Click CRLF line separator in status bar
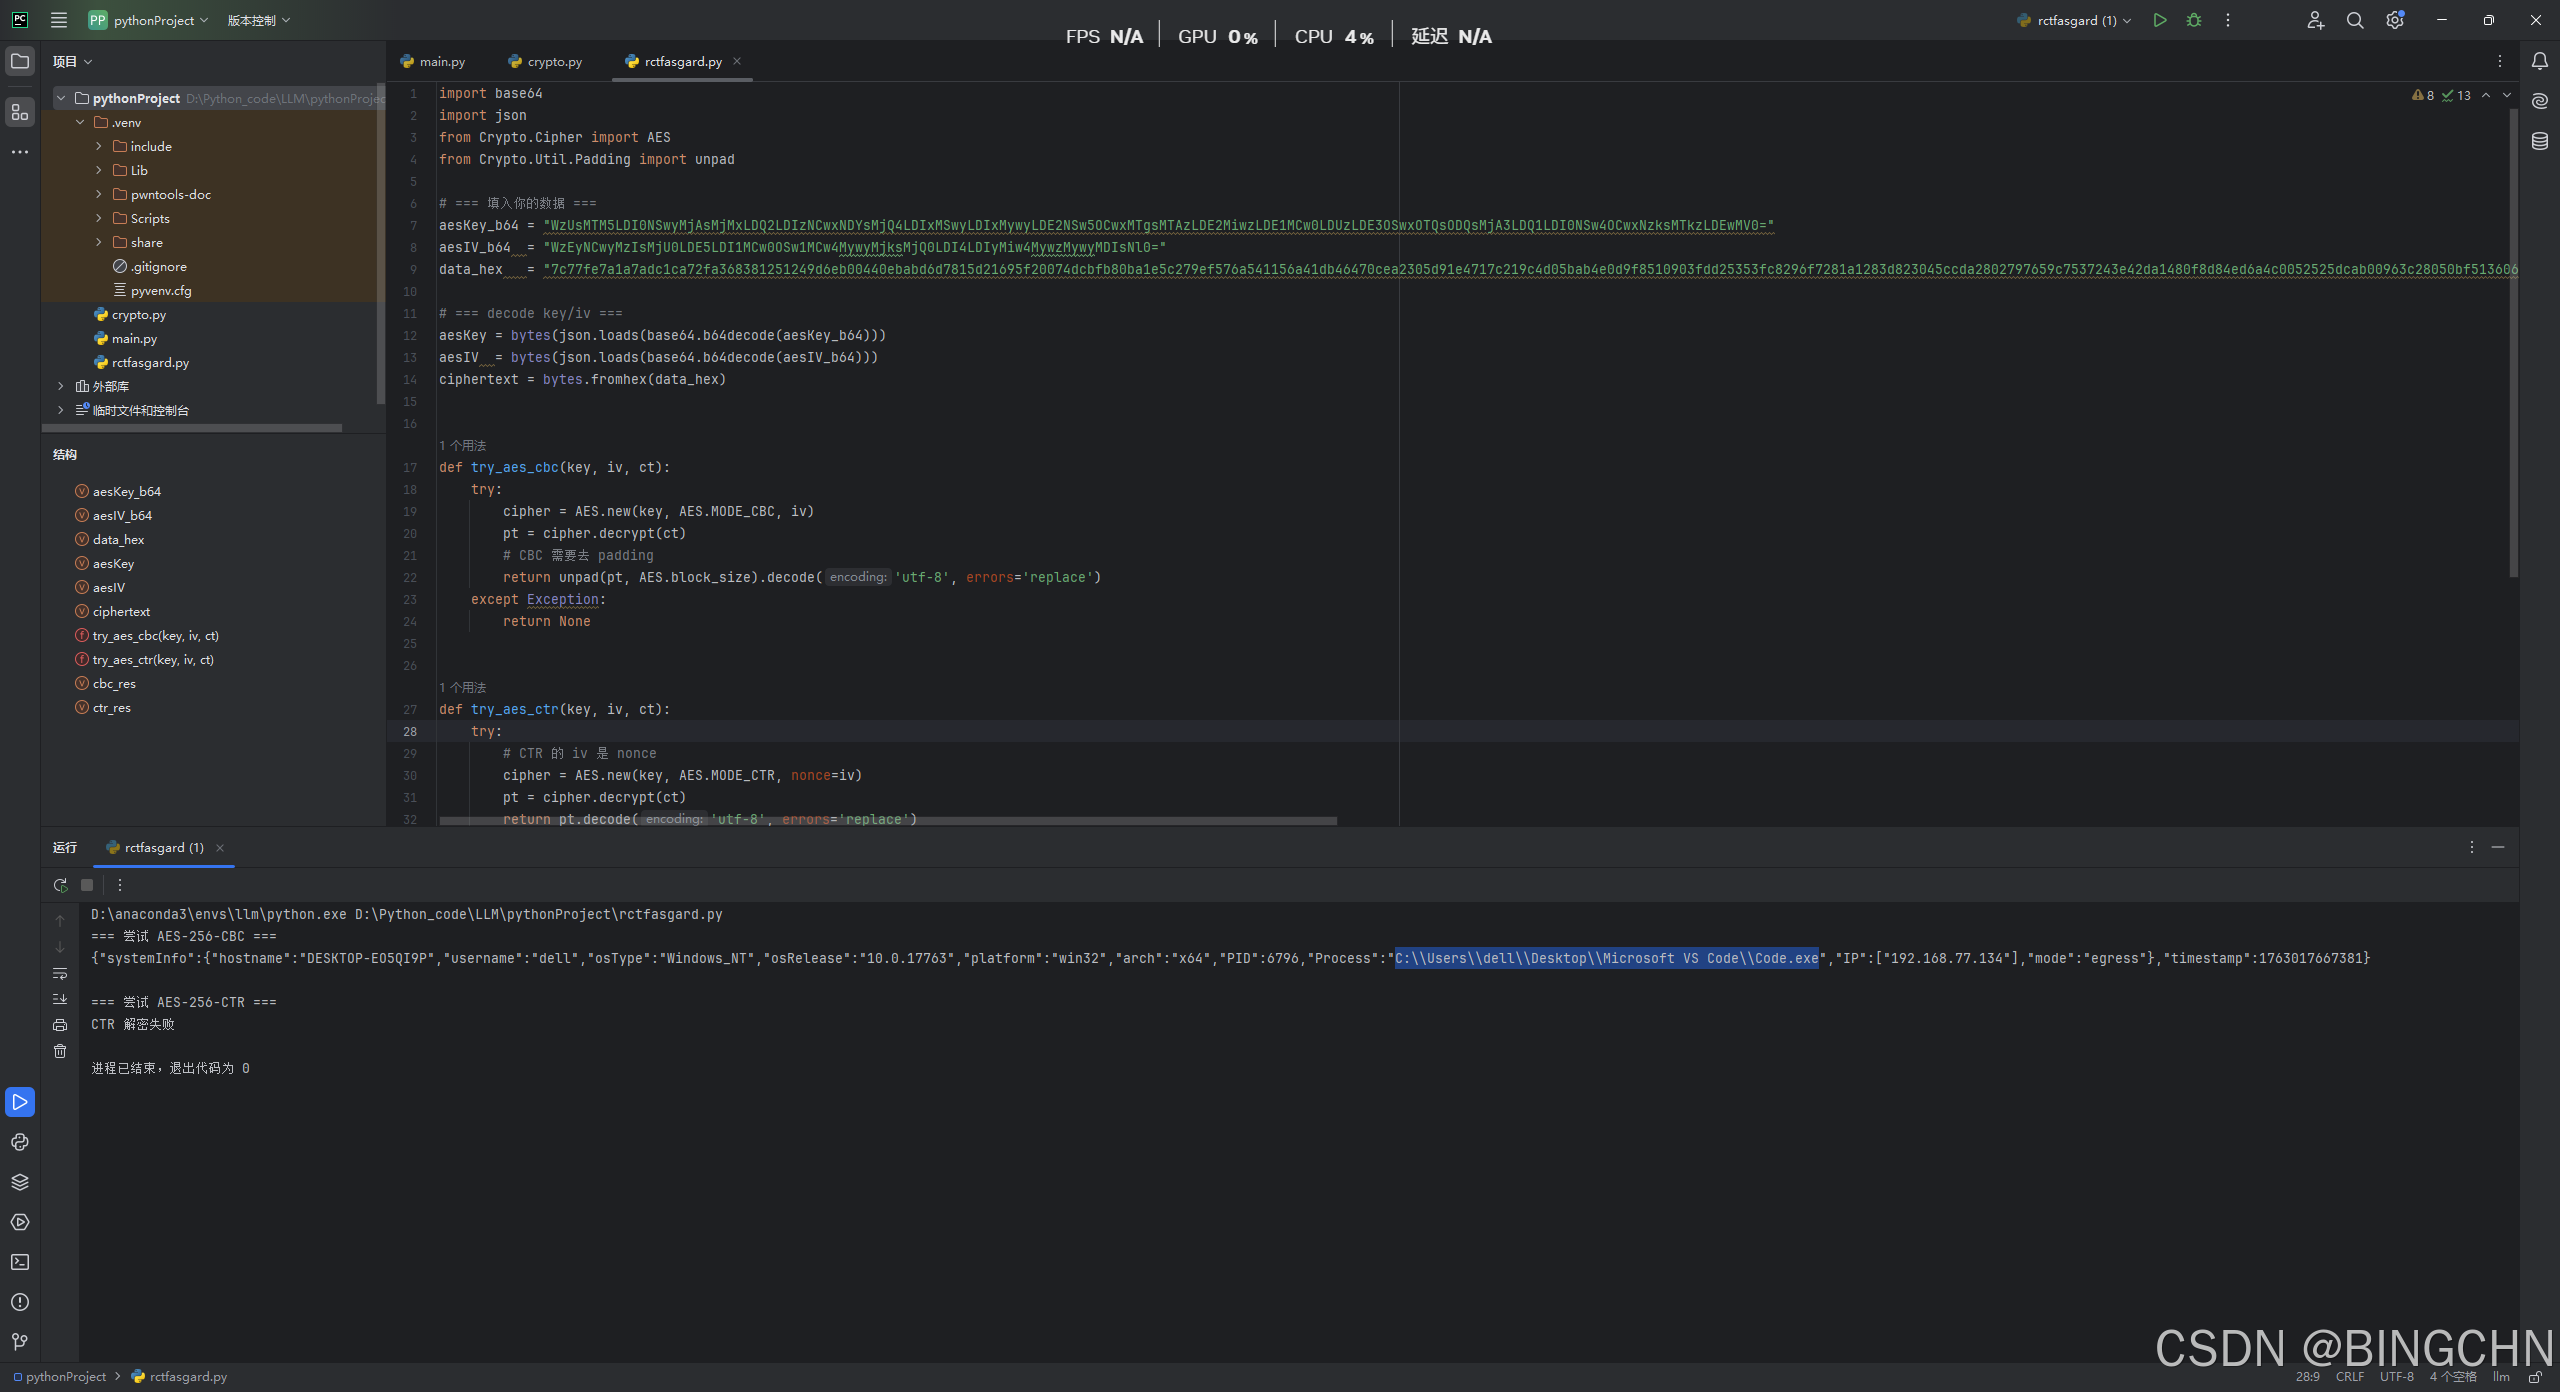The width and height of the screenshot is (2560, 1392). pyautogui.click(x=2349, y=1377)
